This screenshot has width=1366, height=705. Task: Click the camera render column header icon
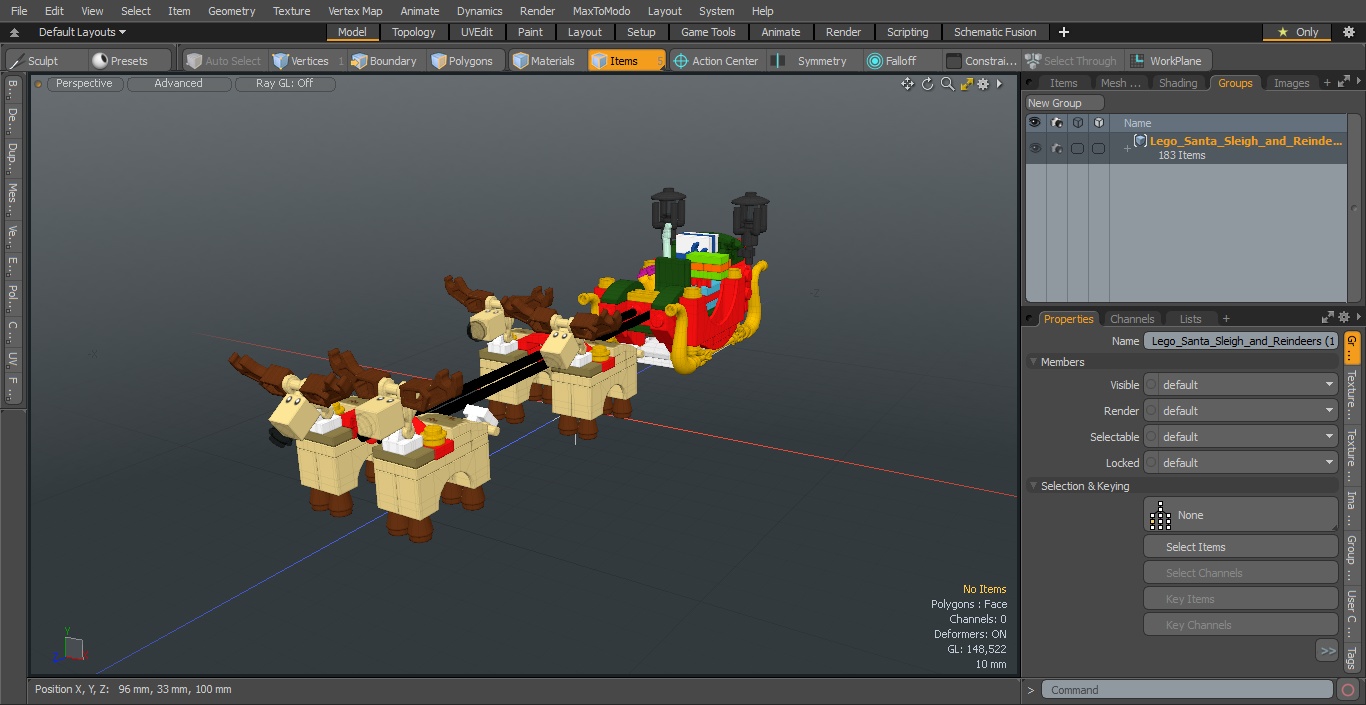coord(1056,123)
